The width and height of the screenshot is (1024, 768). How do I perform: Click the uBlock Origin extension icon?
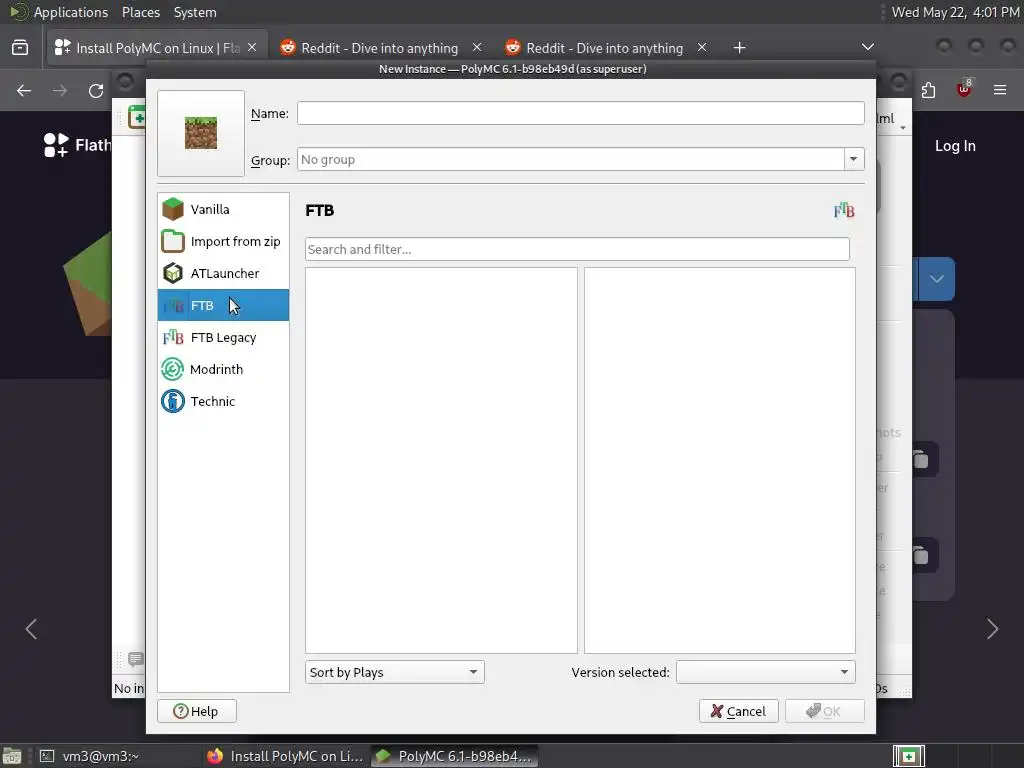[x=964, y=89]
